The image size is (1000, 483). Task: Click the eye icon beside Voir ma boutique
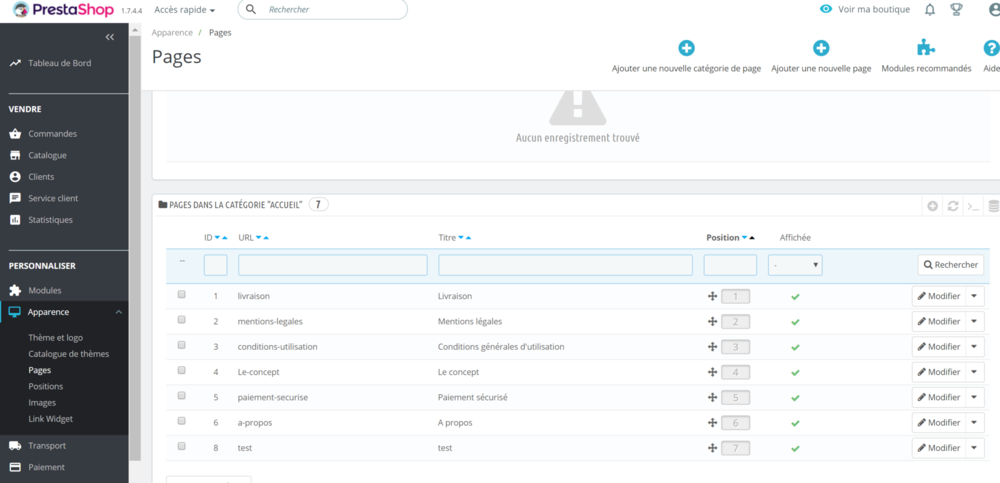826,10
